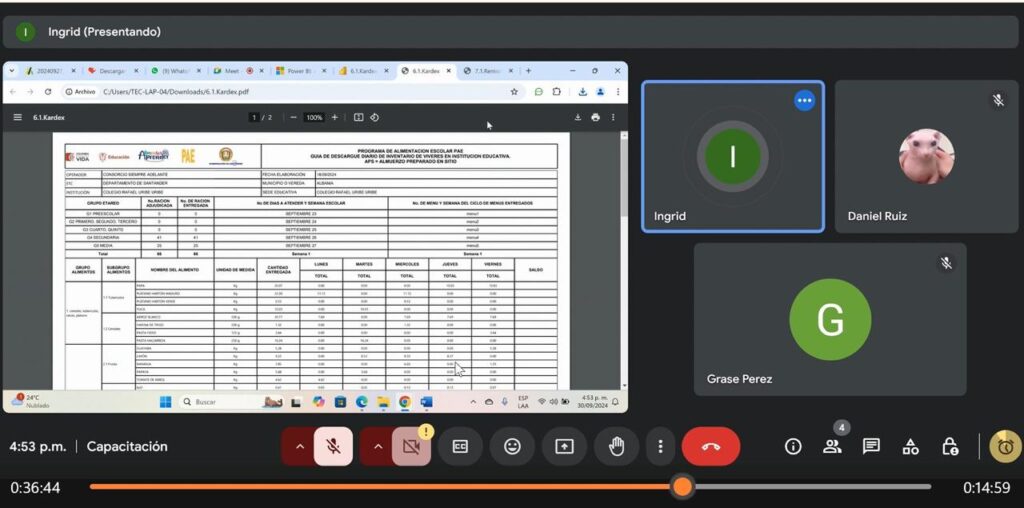The height and width of the screenshot is (508, 1024).
Task: Click the present screen icon
Action: (564, 447)
